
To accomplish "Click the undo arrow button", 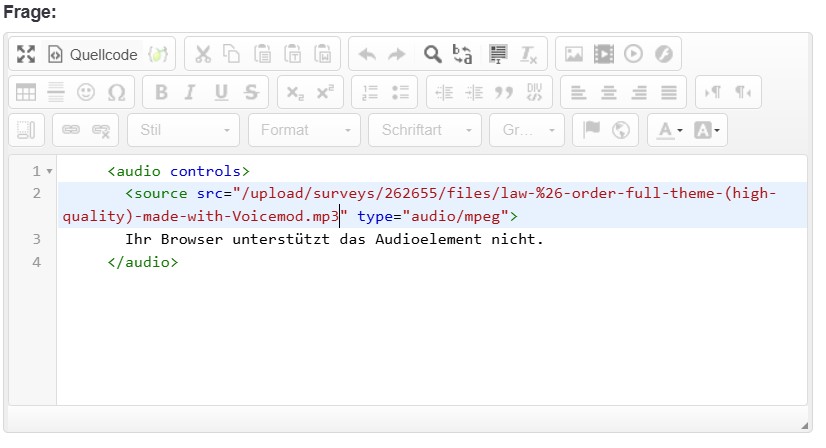I will coord(366,54).
